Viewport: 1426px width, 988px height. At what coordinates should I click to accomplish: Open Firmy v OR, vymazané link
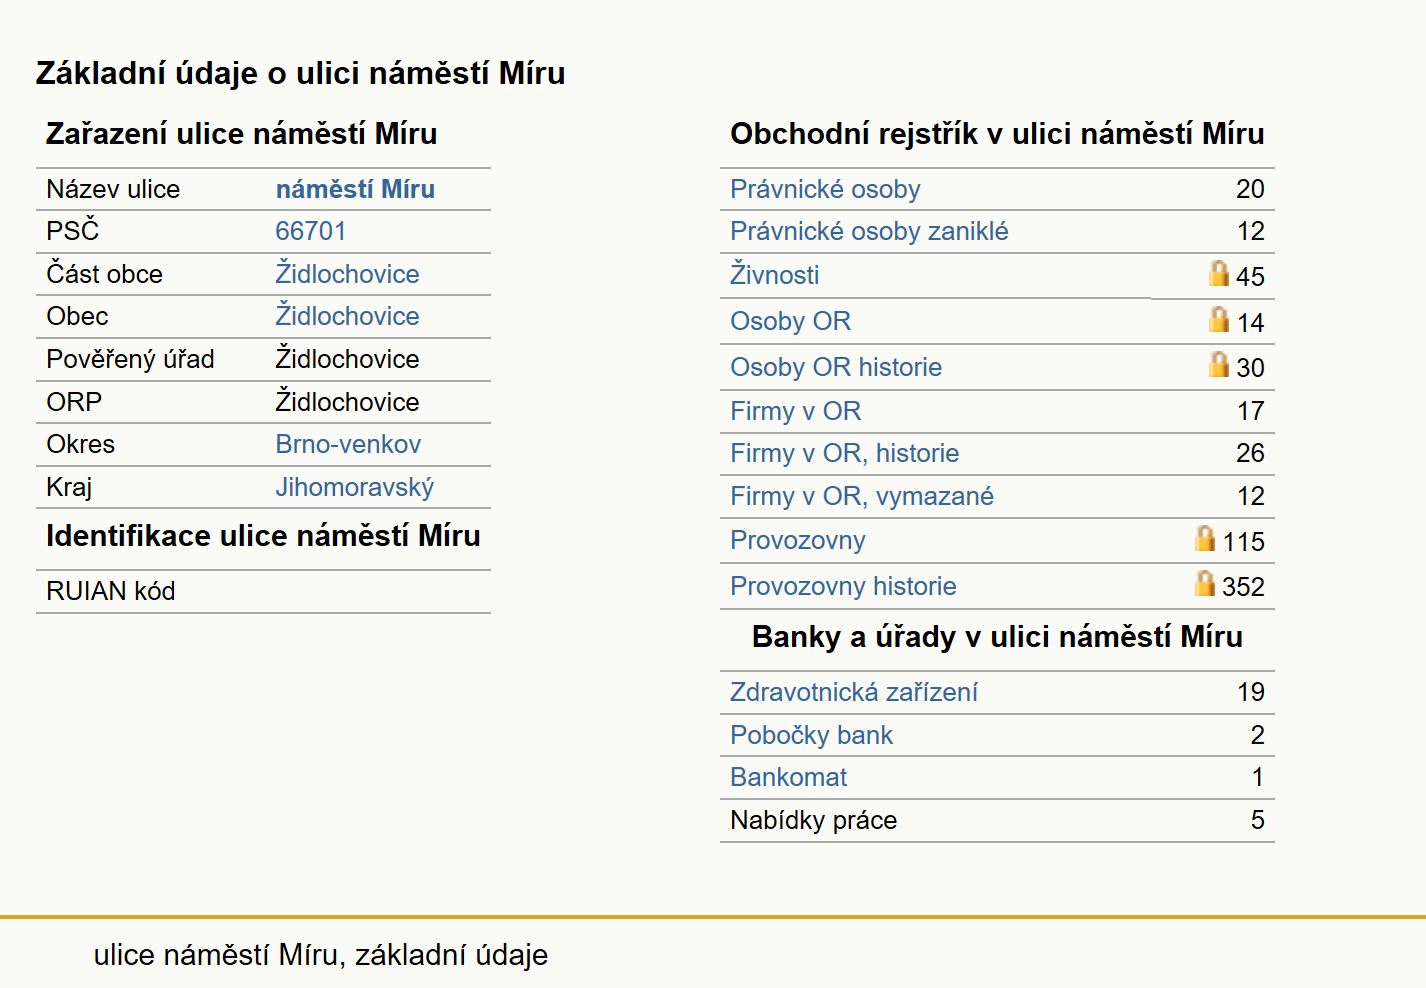[x=861, y=496]
